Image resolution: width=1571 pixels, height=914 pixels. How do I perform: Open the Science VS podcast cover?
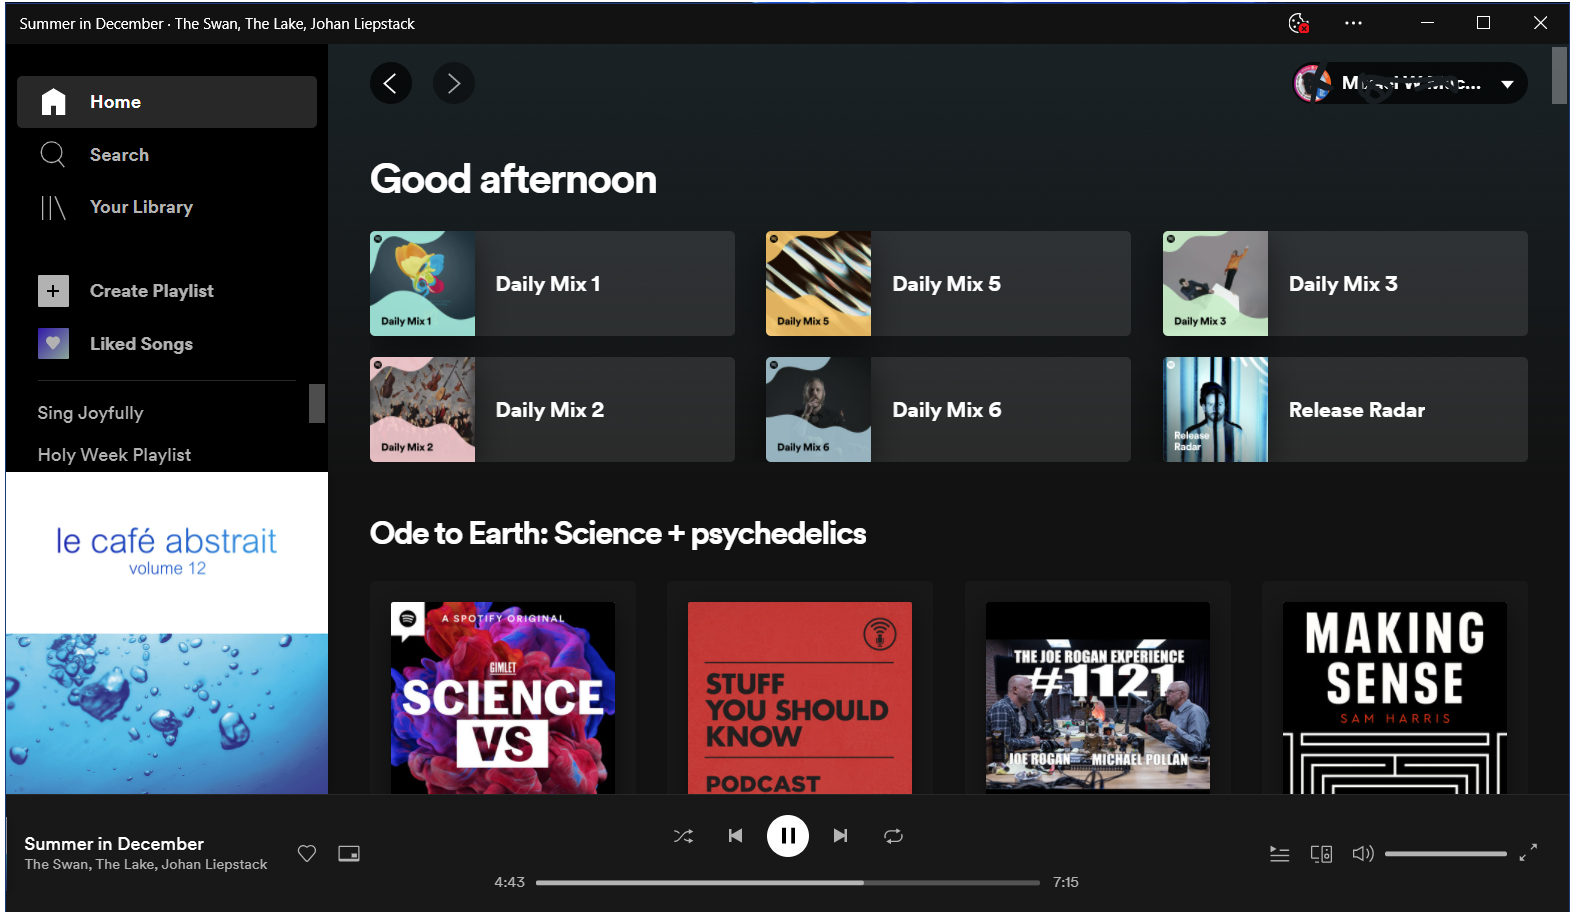(503, 698)
